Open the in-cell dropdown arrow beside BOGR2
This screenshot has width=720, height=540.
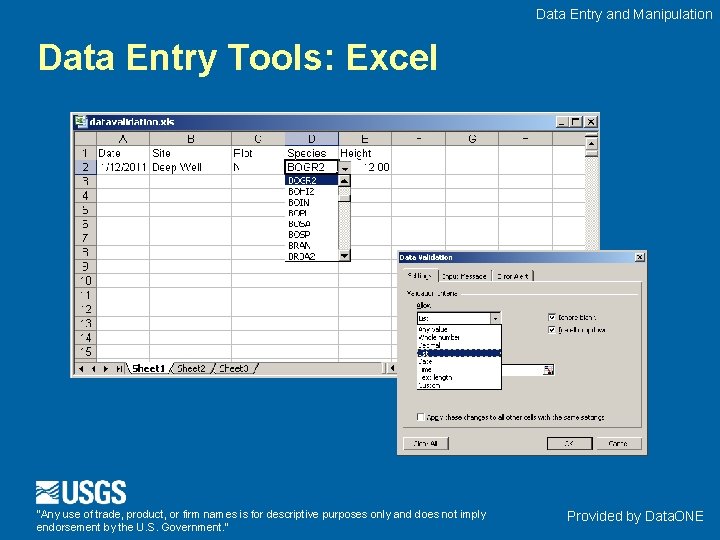pyautogui.click(x=344, y=168)
